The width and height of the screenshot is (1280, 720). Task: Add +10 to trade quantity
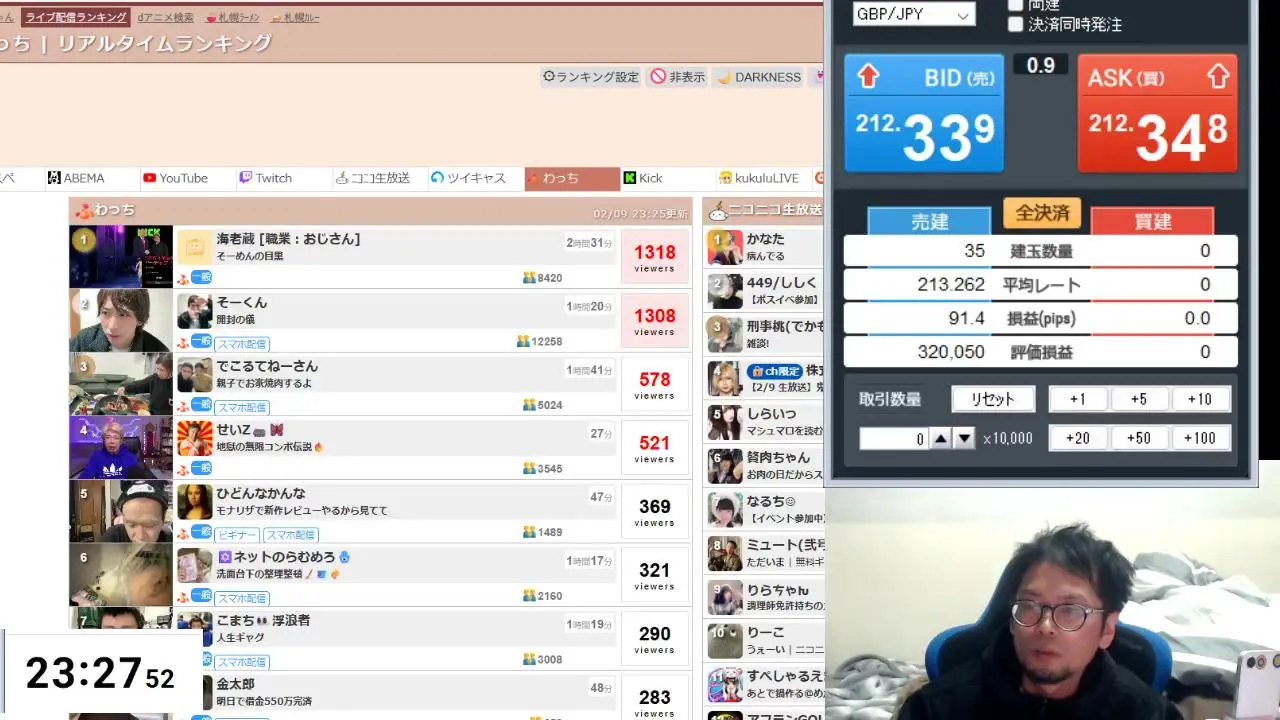point(1200,399)
